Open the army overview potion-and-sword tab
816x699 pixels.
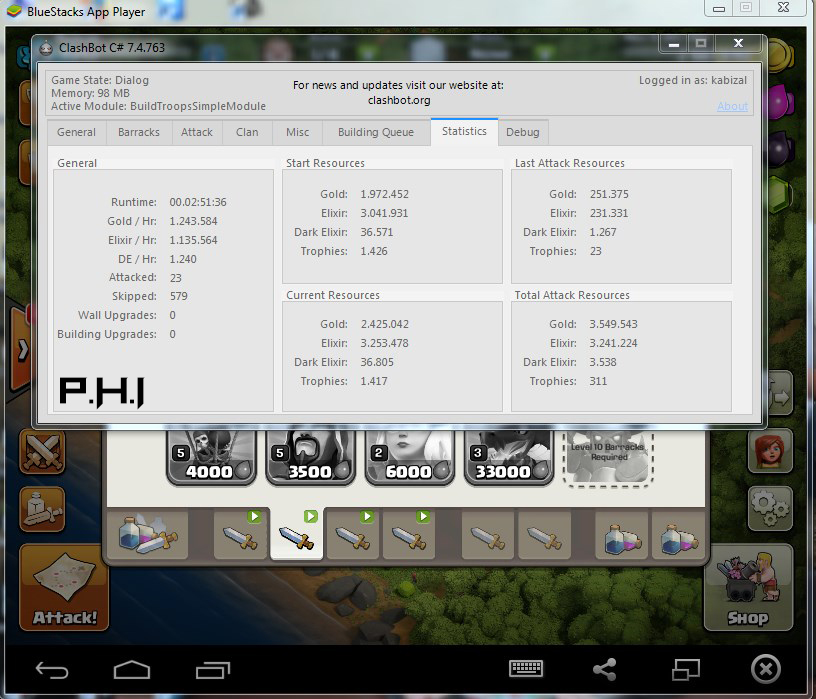click(148, 536)
